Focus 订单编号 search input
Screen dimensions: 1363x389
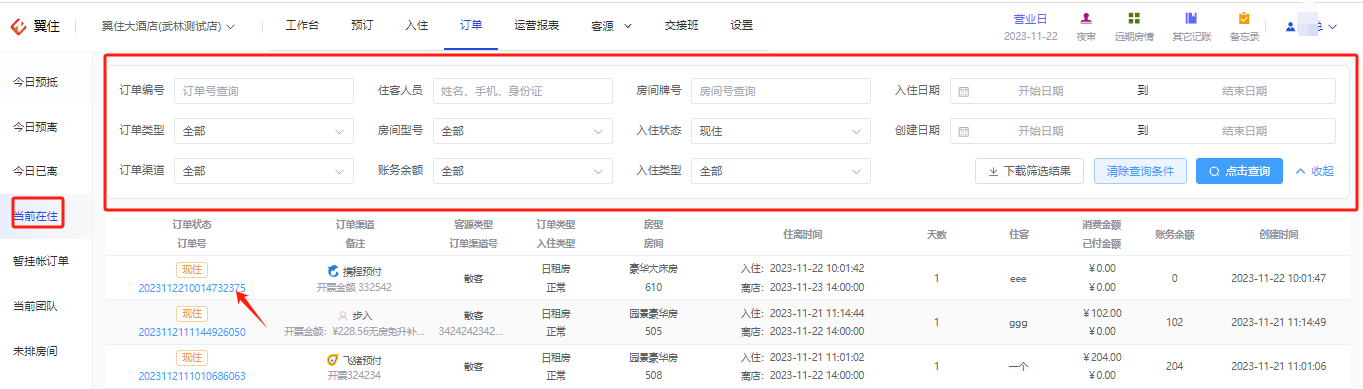point(264,91)
